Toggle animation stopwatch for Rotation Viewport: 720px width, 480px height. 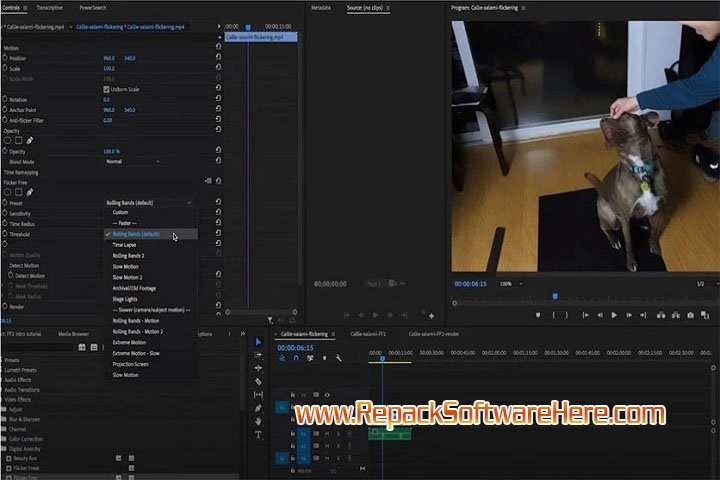(x=5, y=99)
